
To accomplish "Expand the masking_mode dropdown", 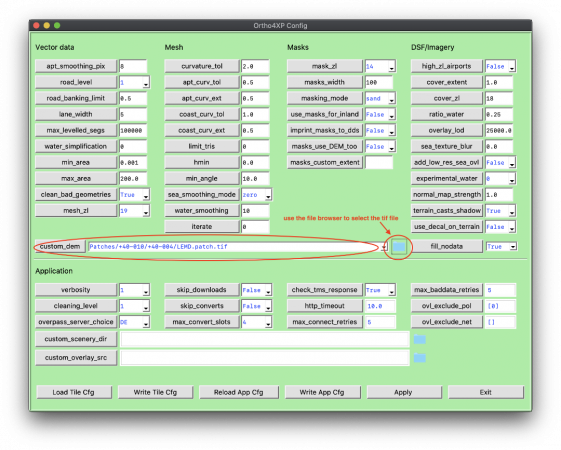I will pos(392,99).
